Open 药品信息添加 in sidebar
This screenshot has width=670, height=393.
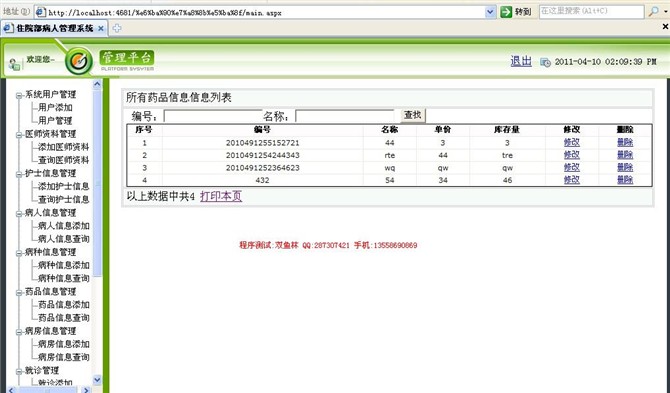tap(64, 305)
